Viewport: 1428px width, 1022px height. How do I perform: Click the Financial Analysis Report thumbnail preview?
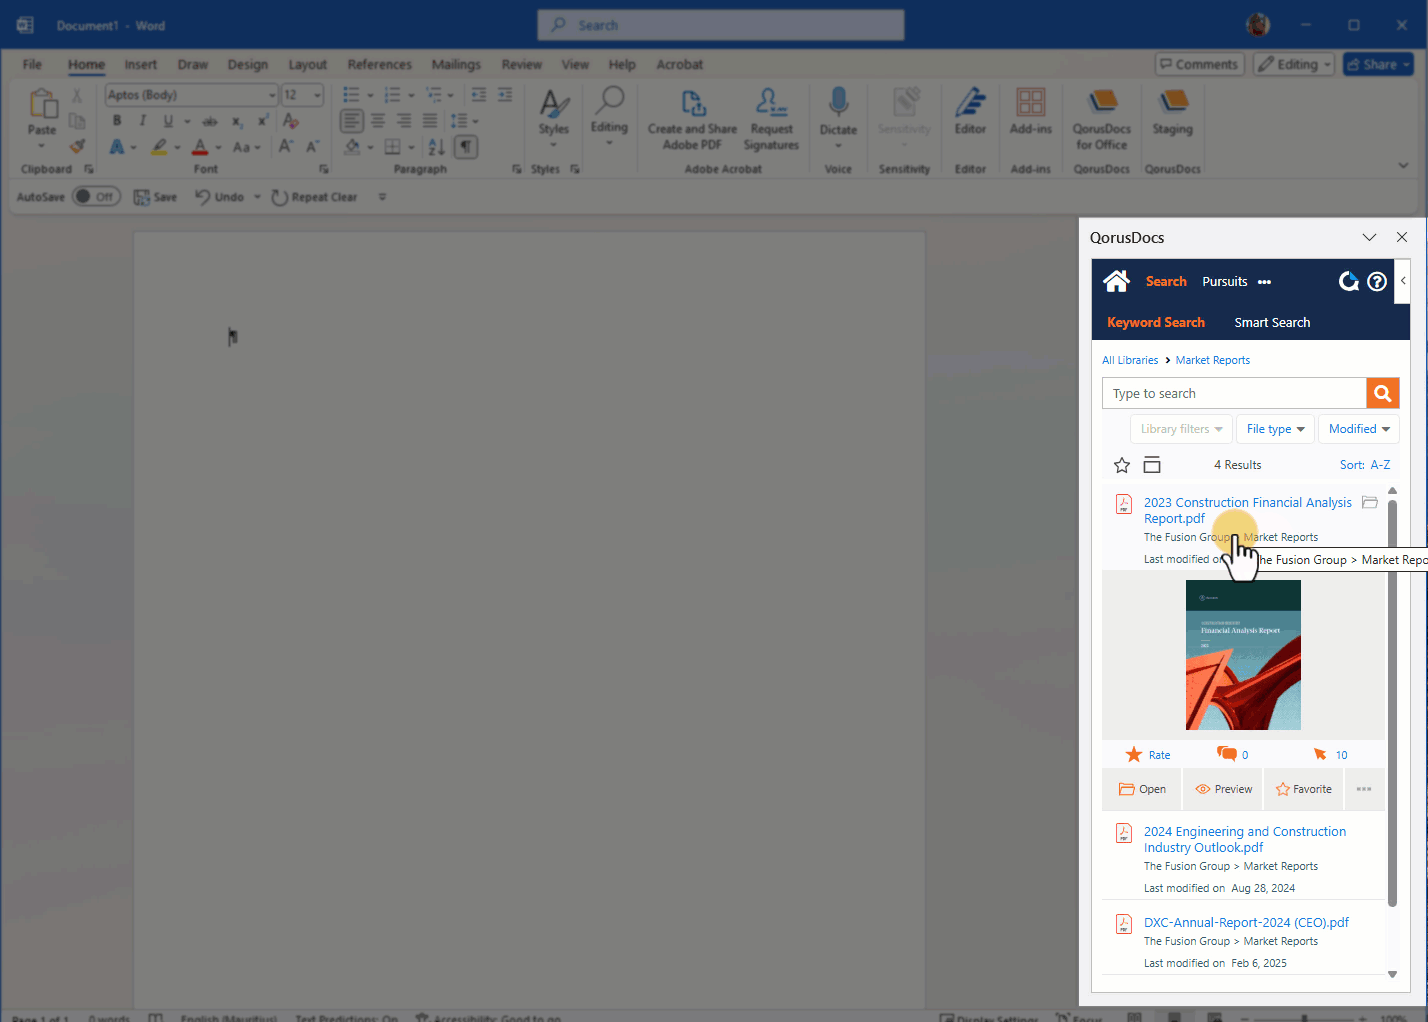(x=1243, y=655)
